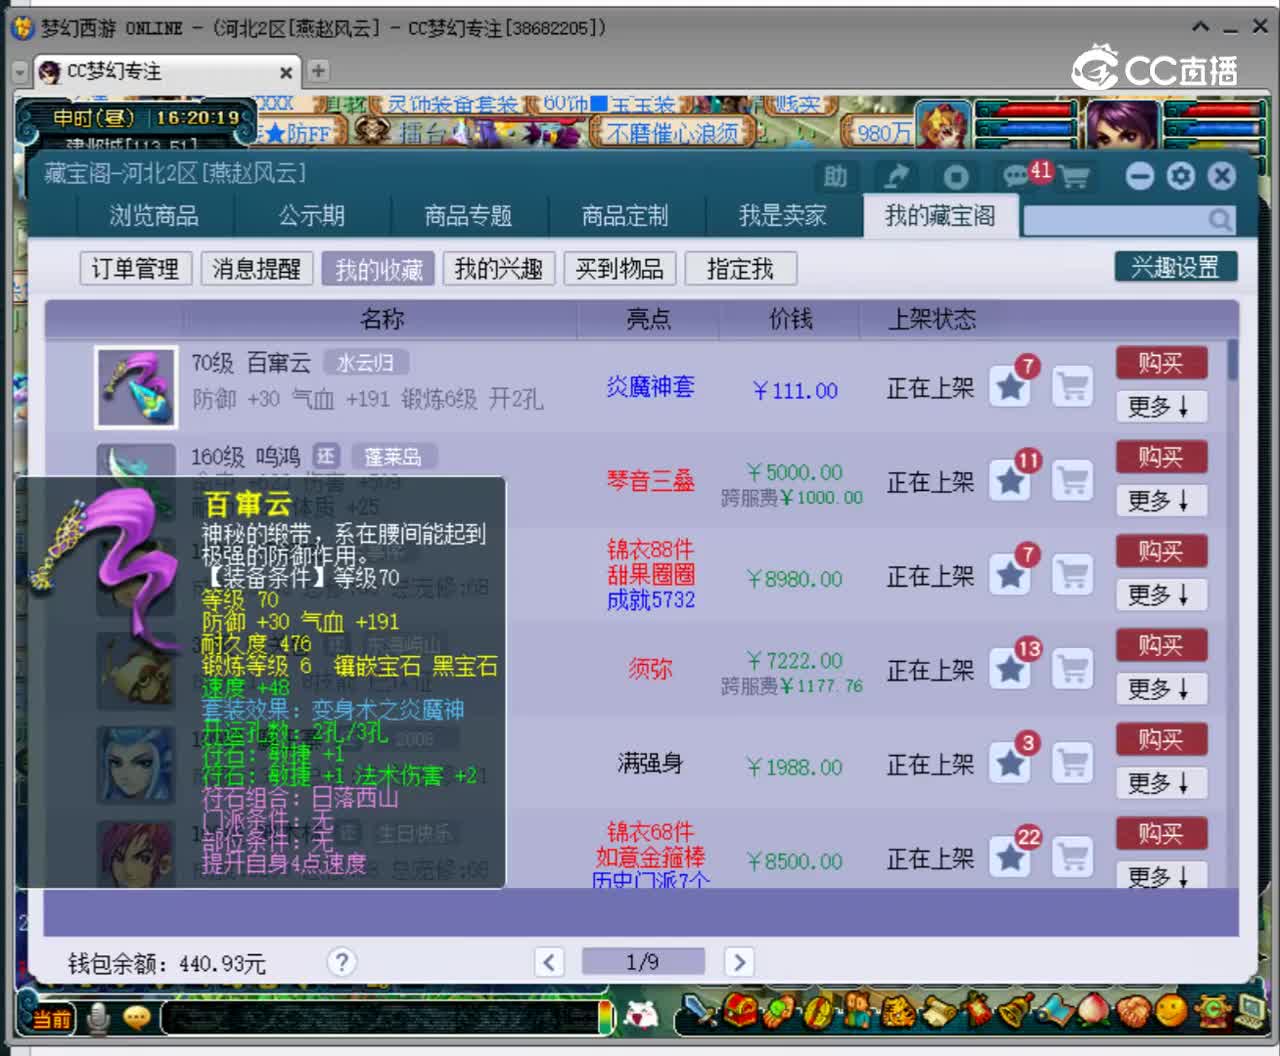Buy the 须弥 listing with 购买
1280x1056 pixels.
click(1160, 644)
